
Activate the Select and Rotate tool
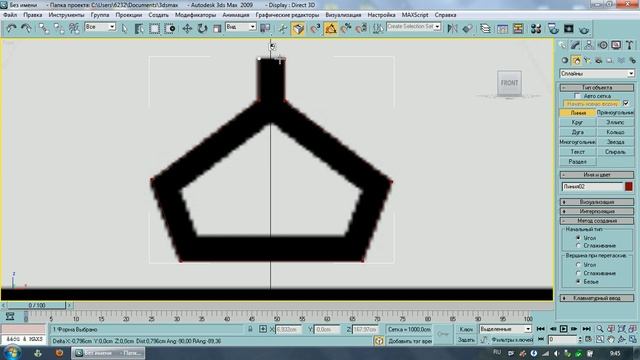point(202,28)
